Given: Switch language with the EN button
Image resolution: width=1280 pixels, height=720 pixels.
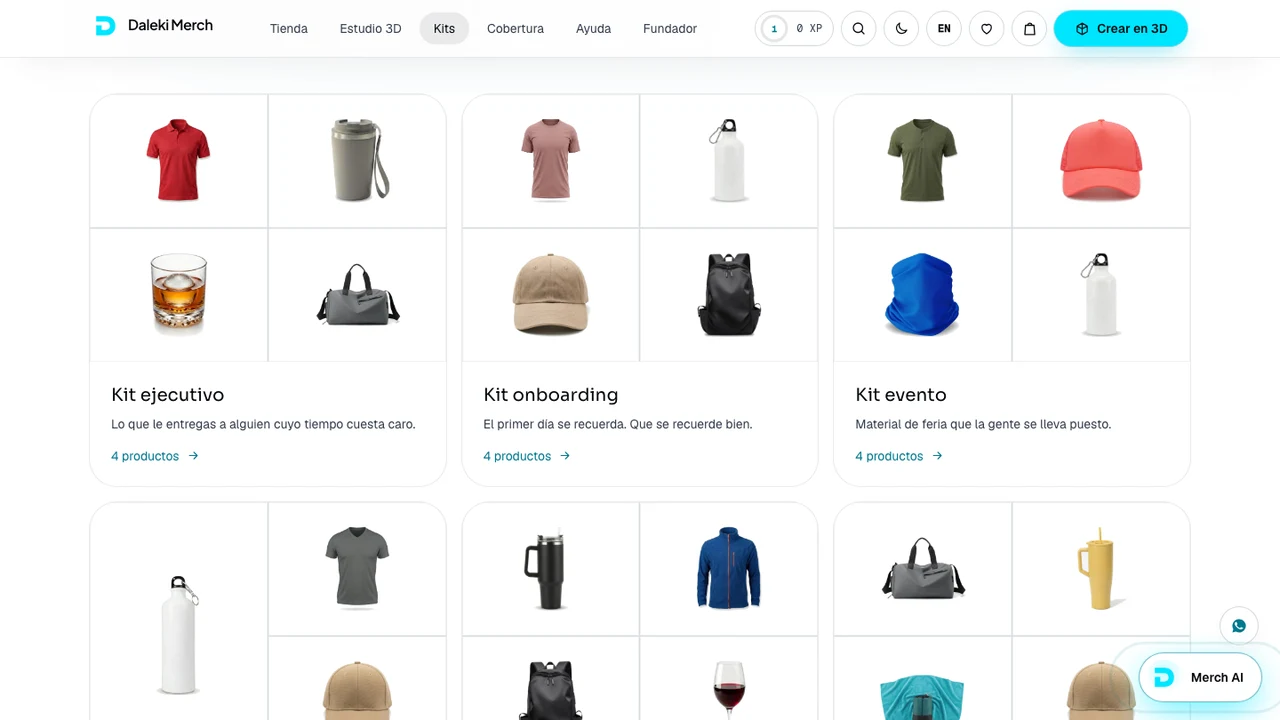Looking at the screenshot, I should click(944, 29).
